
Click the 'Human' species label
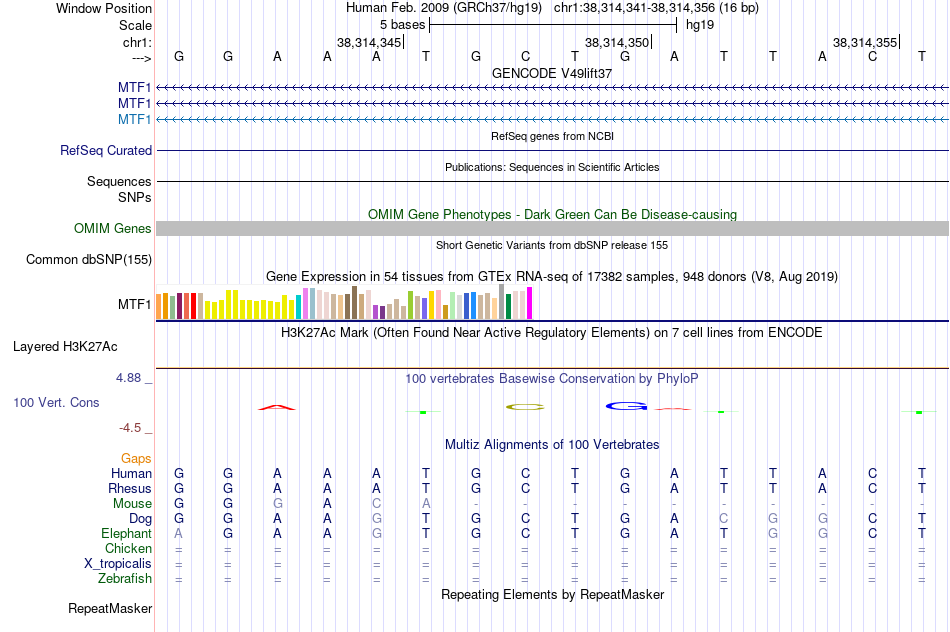click(x=131, y=473)
